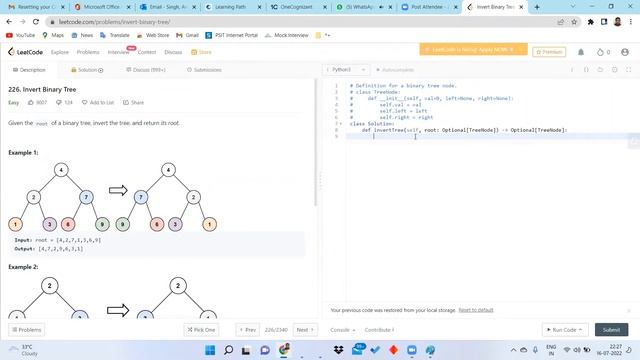
Task: Collapse the class Solution fold arrow
Action: (x=341, y=124)
